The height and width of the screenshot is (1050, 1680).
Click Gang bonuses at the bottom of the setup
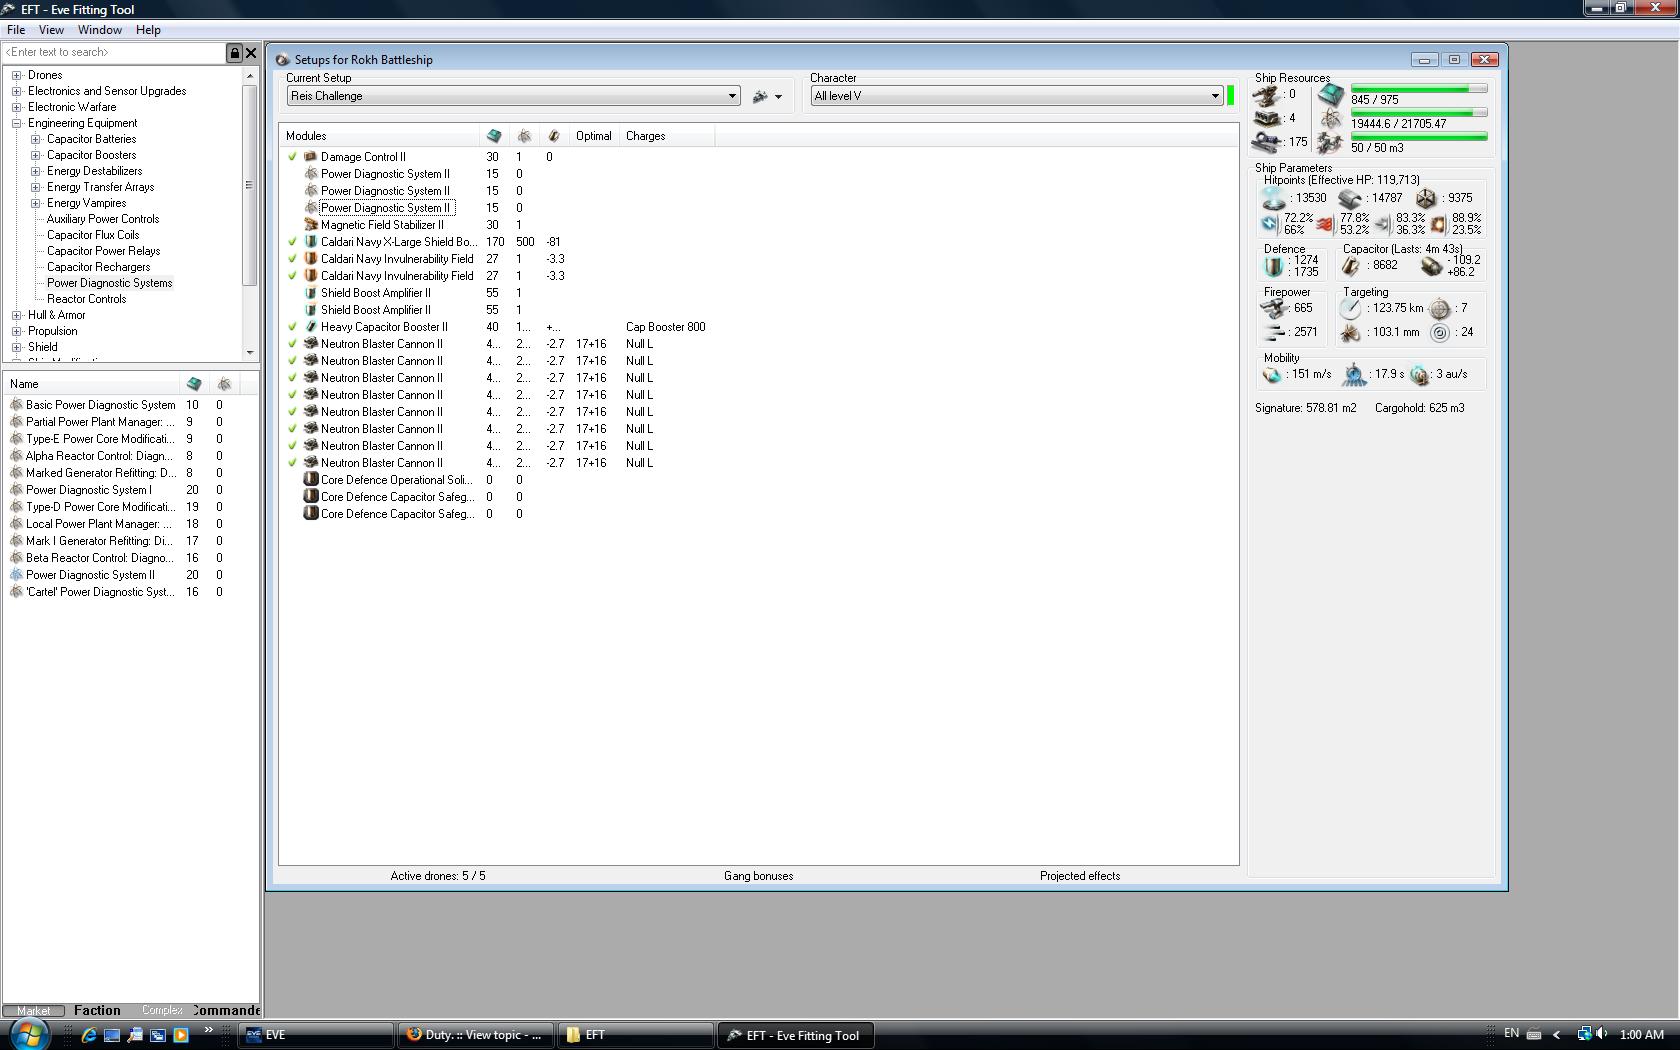tap(759, 876)
